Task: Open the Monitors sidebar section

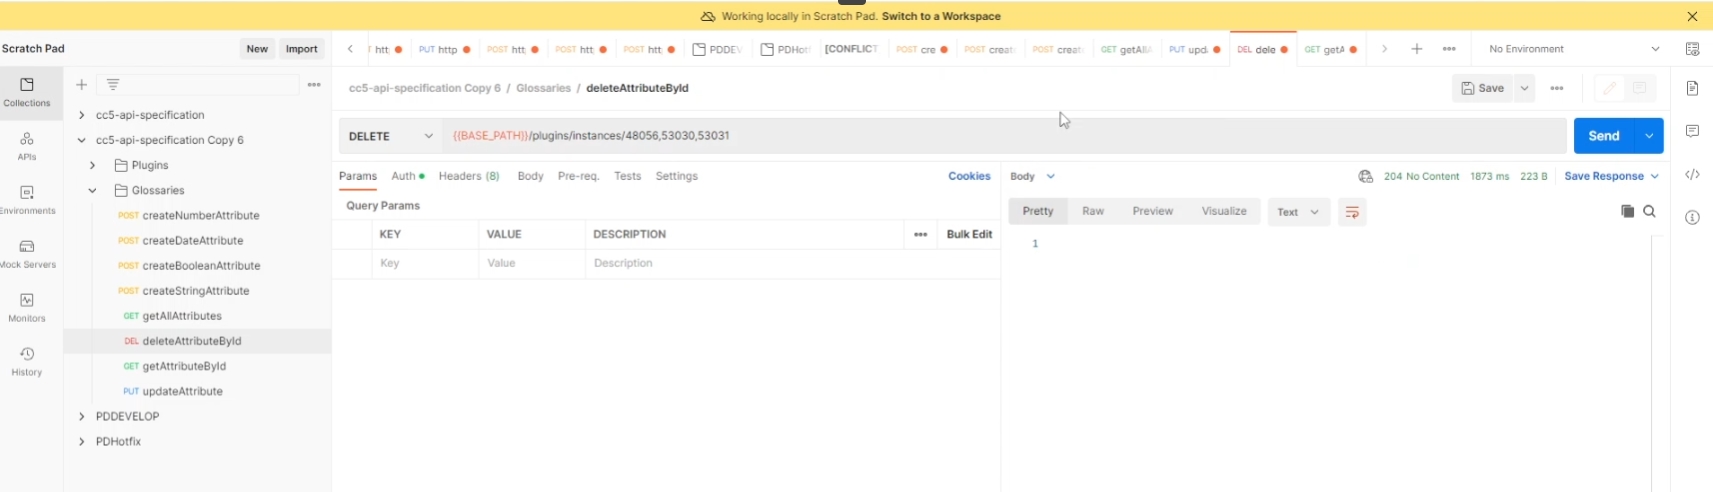Action: [27, 308]
